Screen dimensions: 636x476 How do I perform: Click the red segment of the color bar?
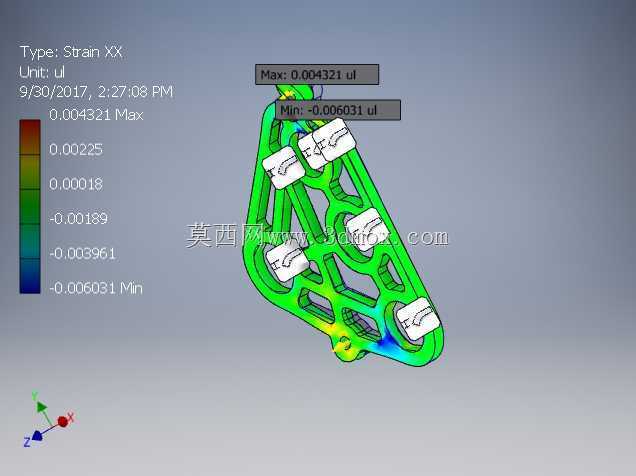(x=30, y=137)
